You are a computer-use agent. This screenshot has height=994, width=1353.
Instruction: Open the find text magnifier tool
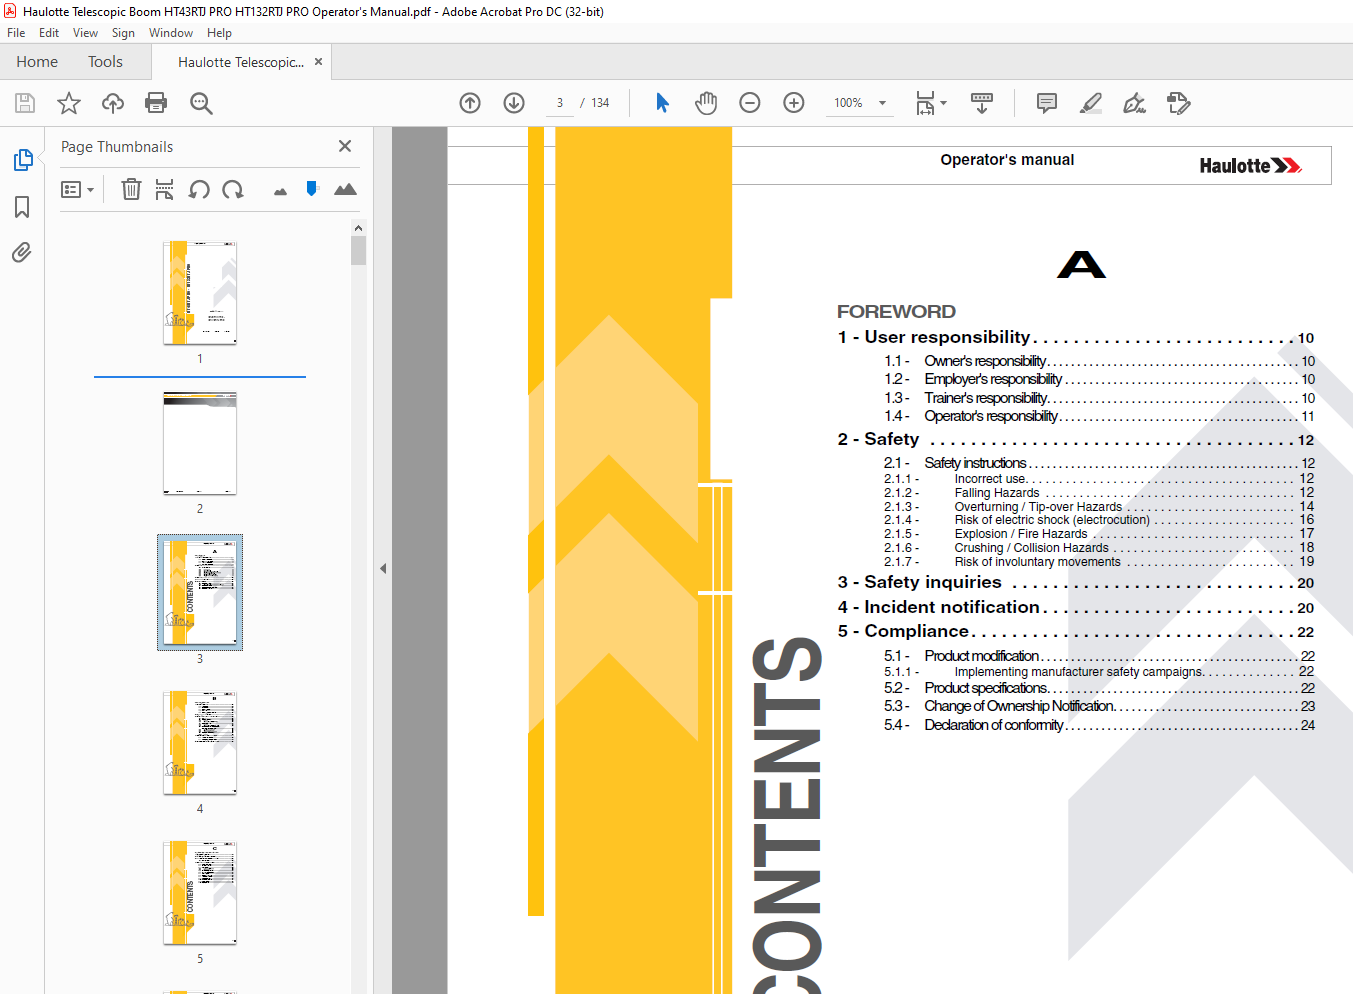[x=201, y=103]
